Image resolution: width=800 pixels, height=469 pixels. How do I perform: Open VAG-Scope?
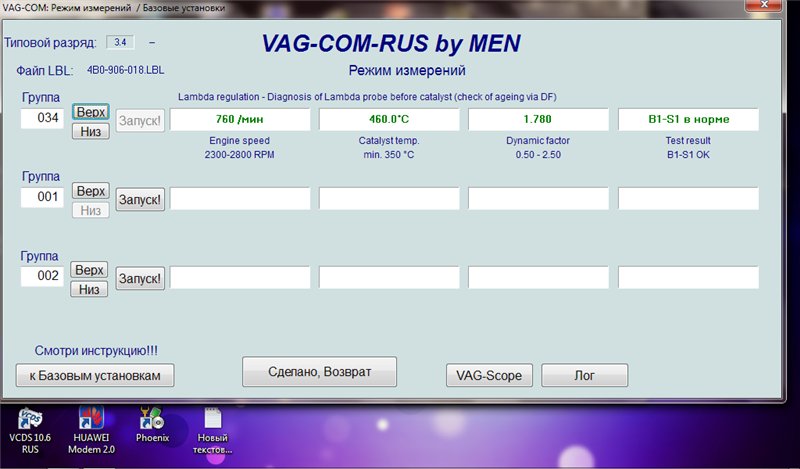(489, 376)
